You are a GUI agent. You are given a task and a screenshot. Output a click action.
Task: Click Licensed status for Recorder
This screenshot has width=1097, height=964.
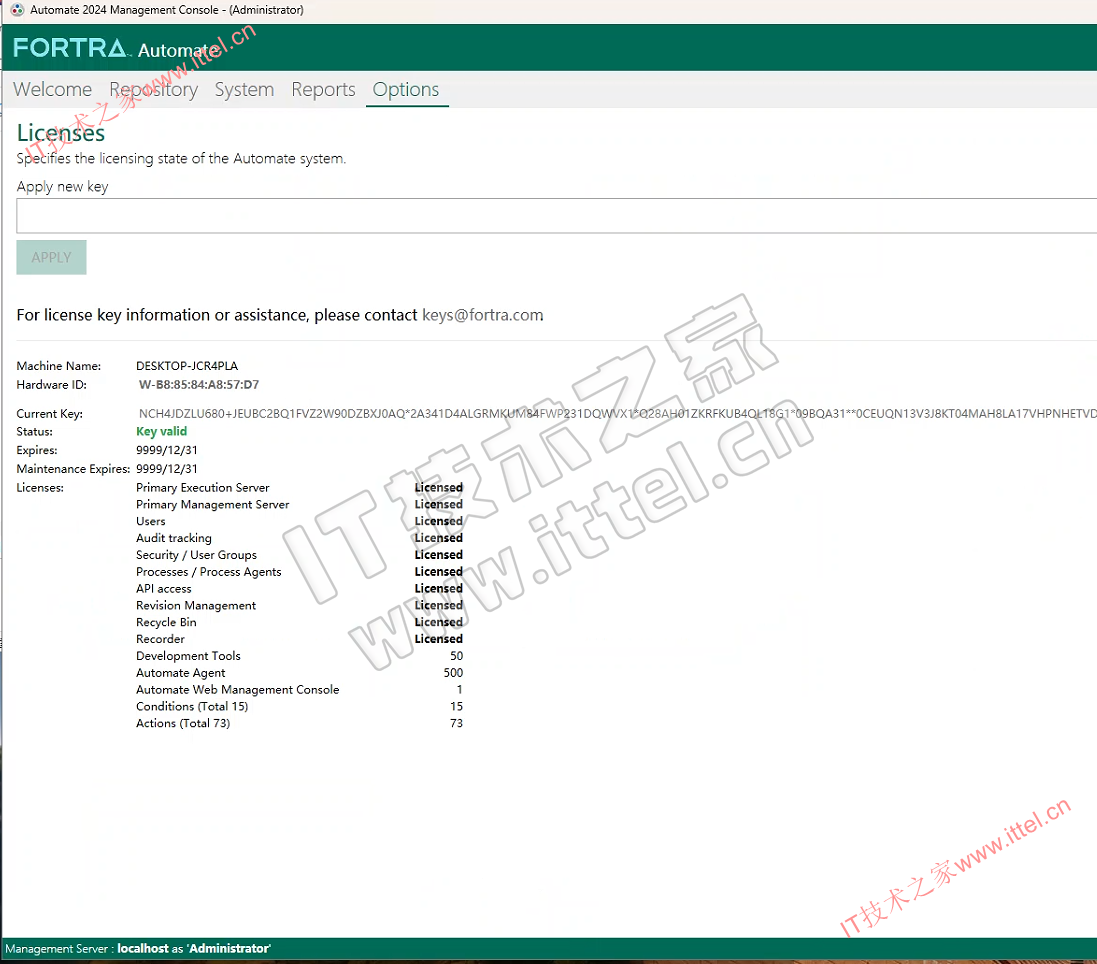439,639
